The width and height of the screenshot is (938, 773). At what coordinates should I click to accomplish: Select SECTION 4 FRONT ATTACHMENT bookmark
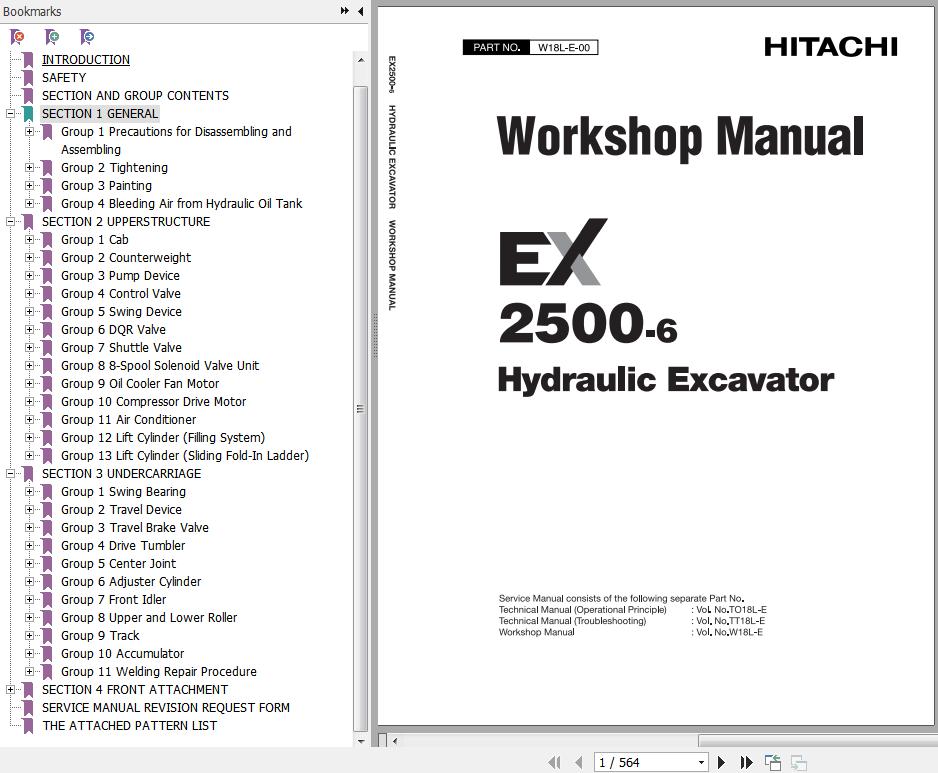click(x=135, y=689)
